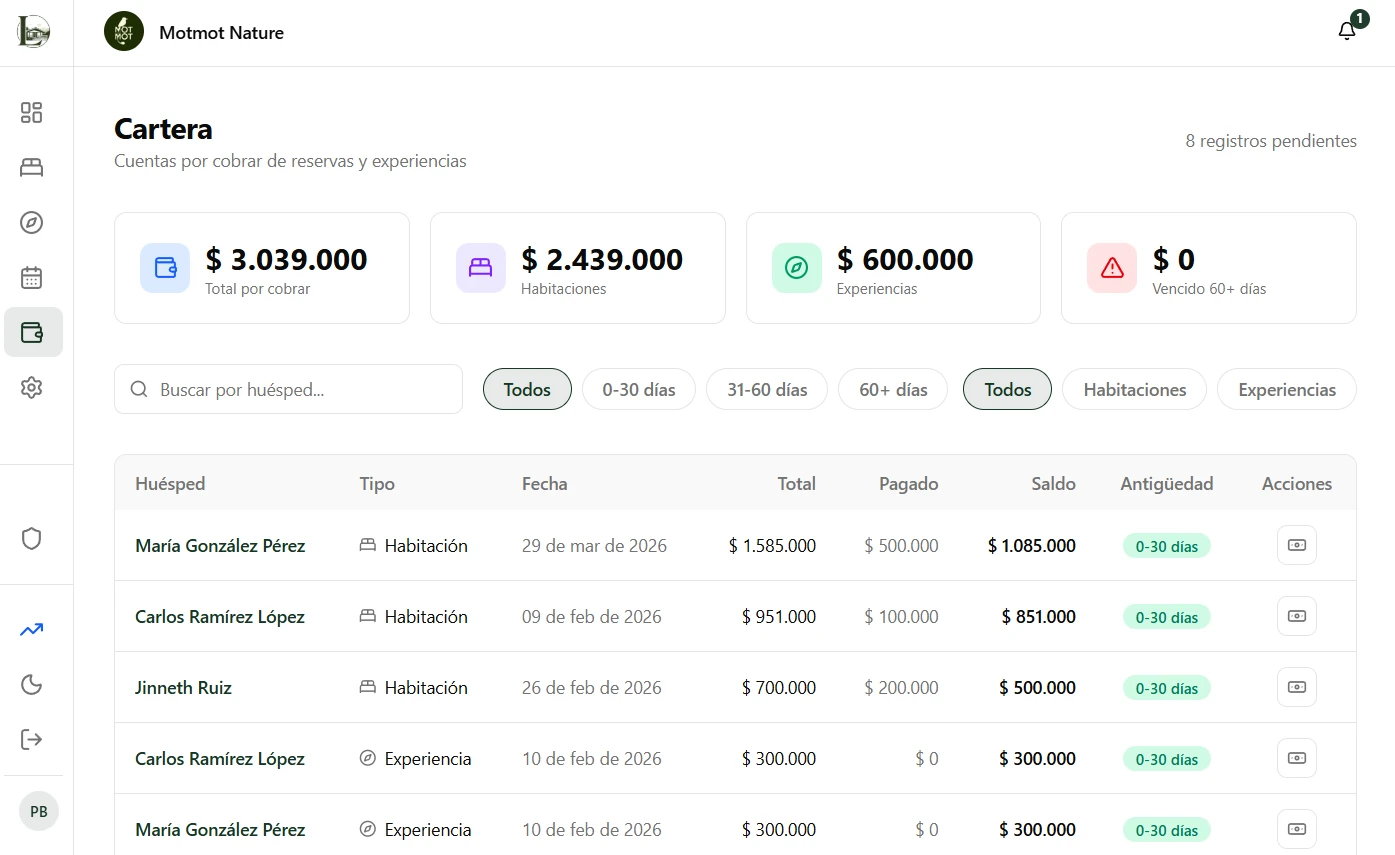Click the Buscar por huésped search field
1395x855 pixels.
[x=300, y=390]
